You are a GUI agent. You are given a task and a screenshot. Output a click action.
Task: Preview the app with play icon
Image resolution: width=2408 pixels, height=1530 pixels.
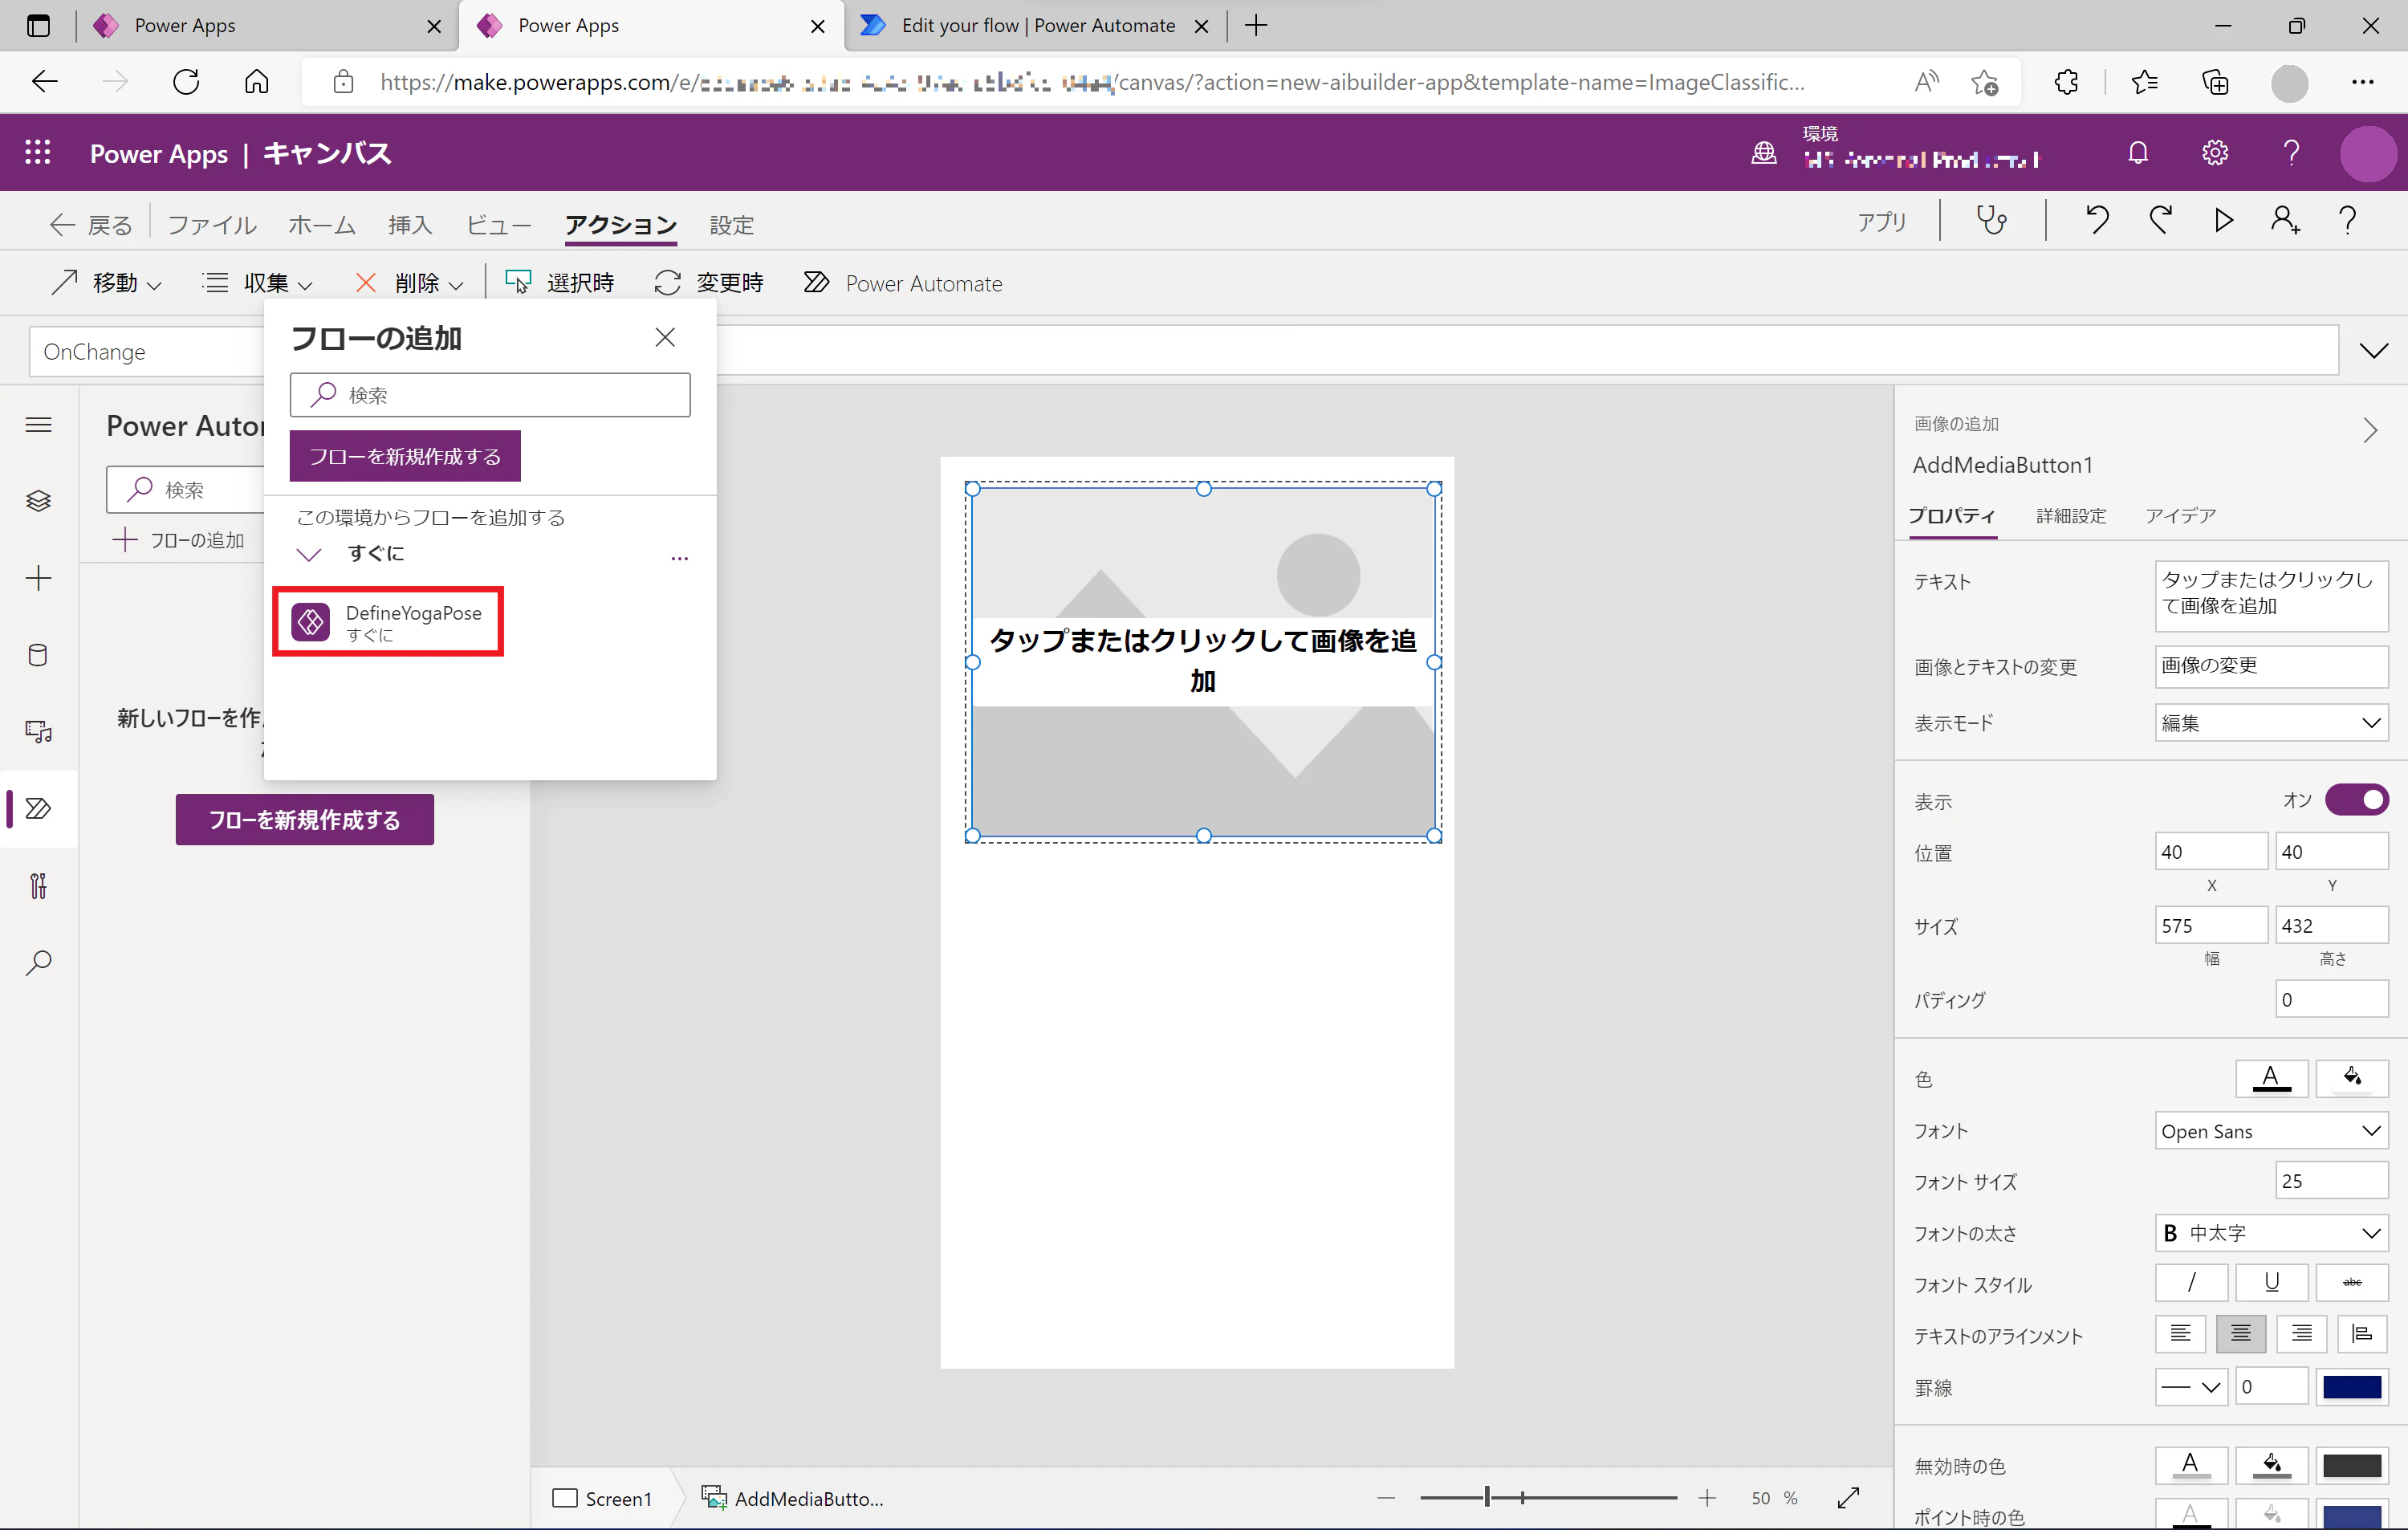(2223, 219)
